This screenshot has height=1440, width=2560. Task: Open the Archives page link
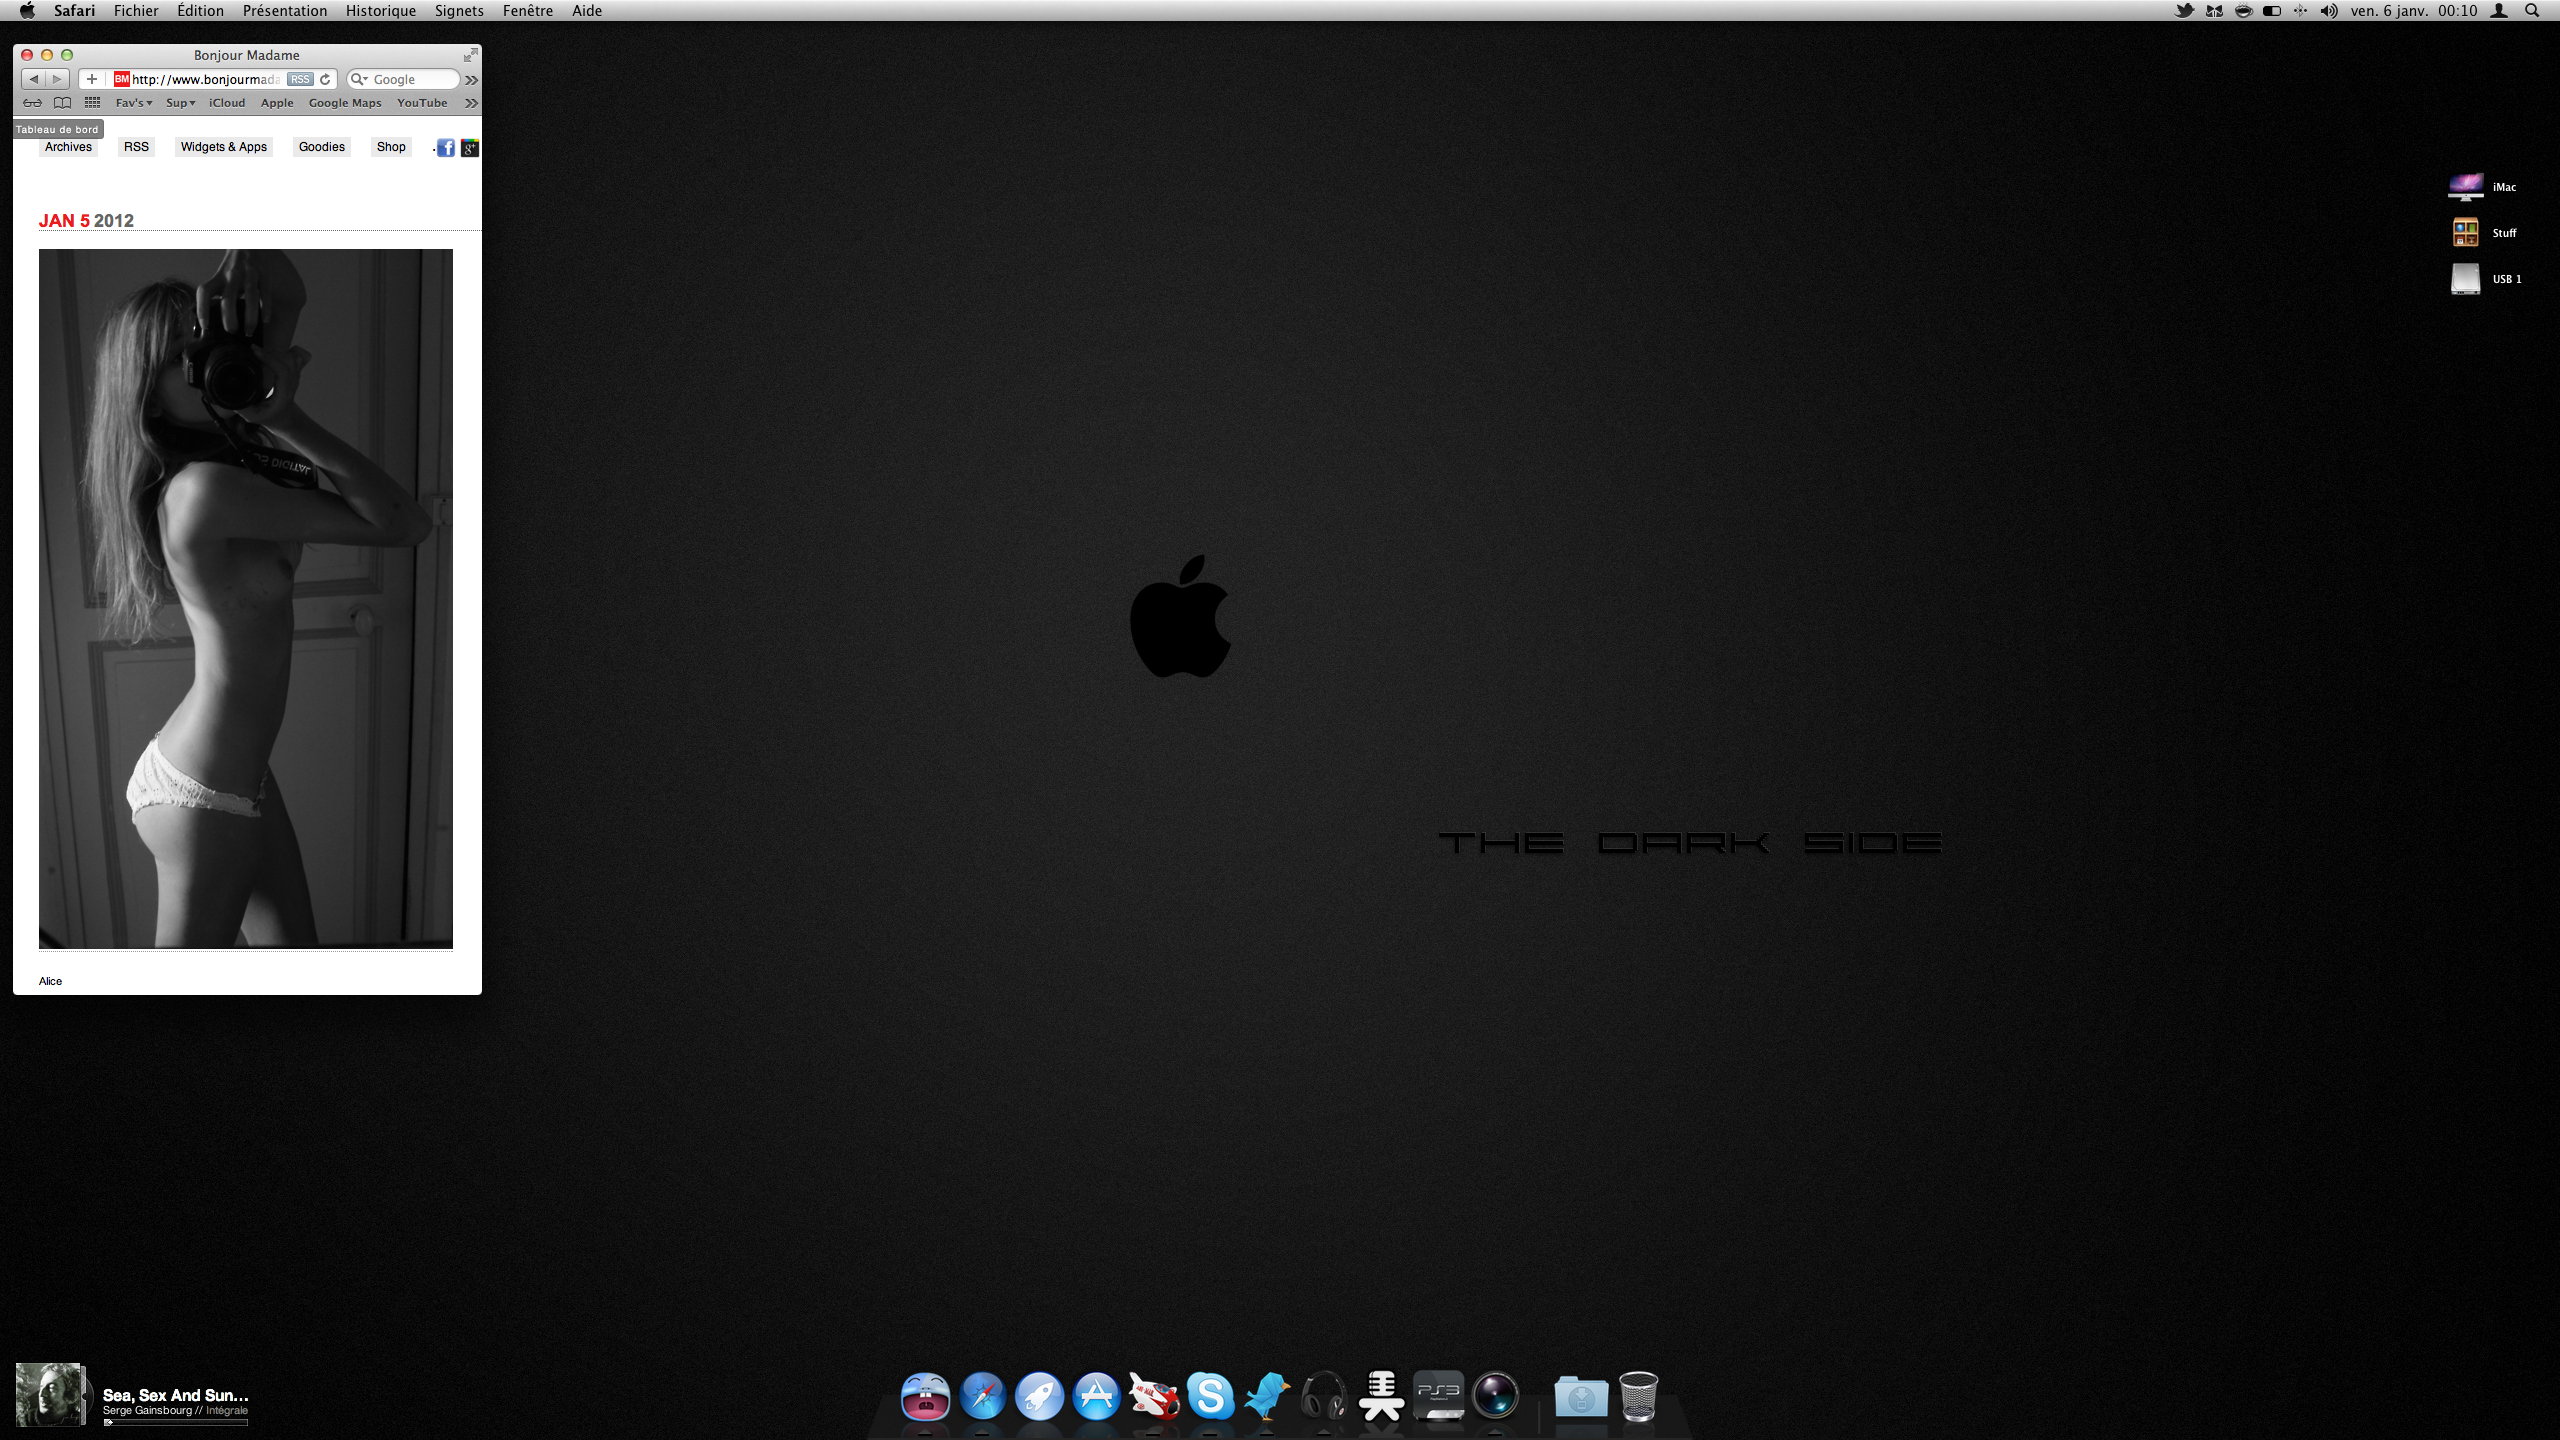tap(68, 147)
